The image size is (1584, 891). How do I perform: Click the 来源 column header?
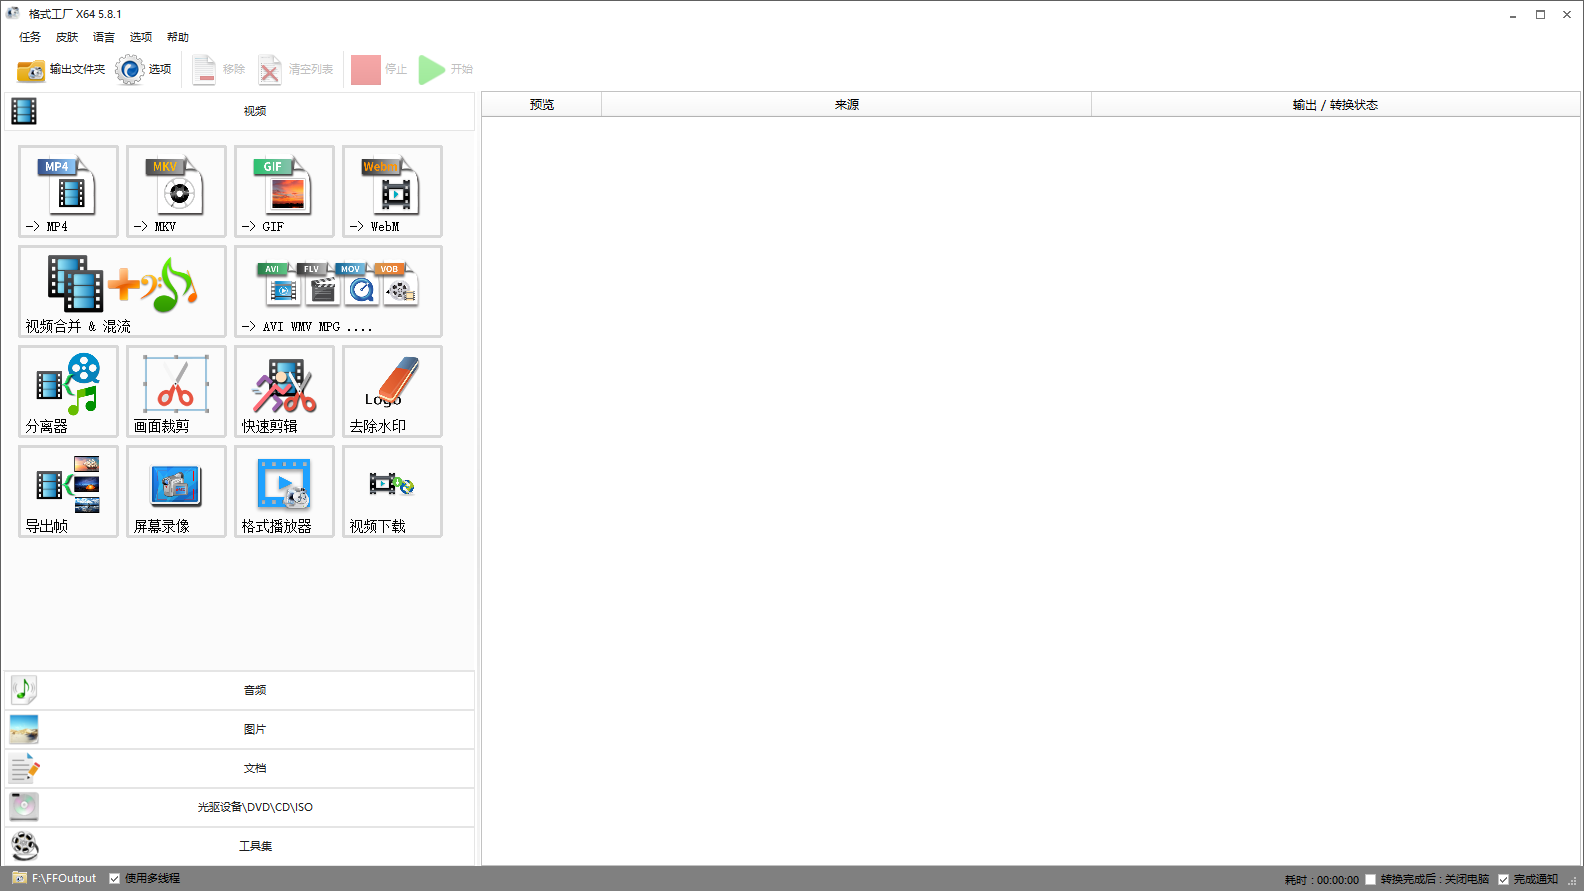coord(846,105)
